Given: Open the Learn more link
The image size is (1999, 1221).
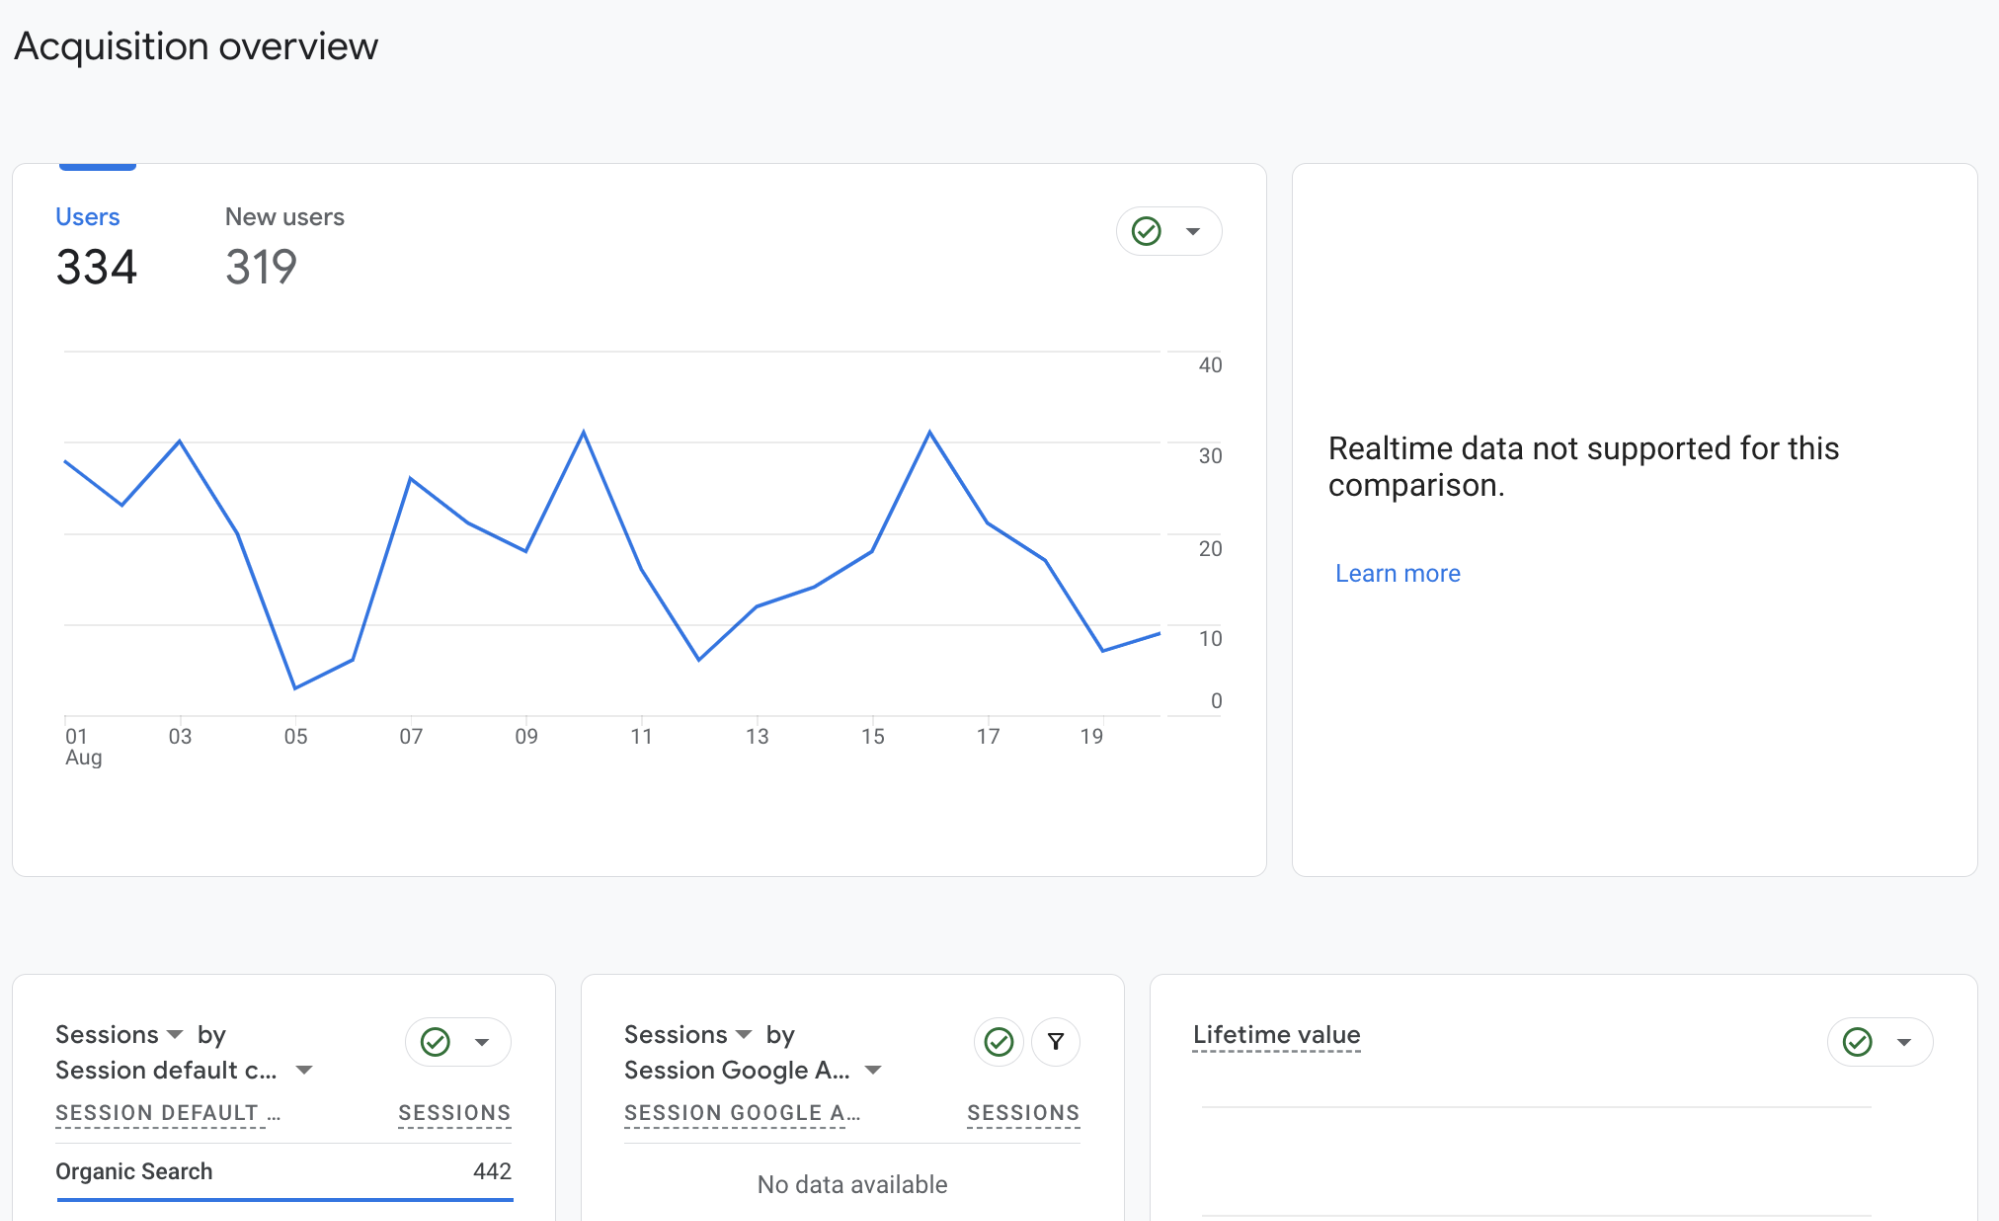Looking at the screenshot, I should click(x=1397, y=573).
